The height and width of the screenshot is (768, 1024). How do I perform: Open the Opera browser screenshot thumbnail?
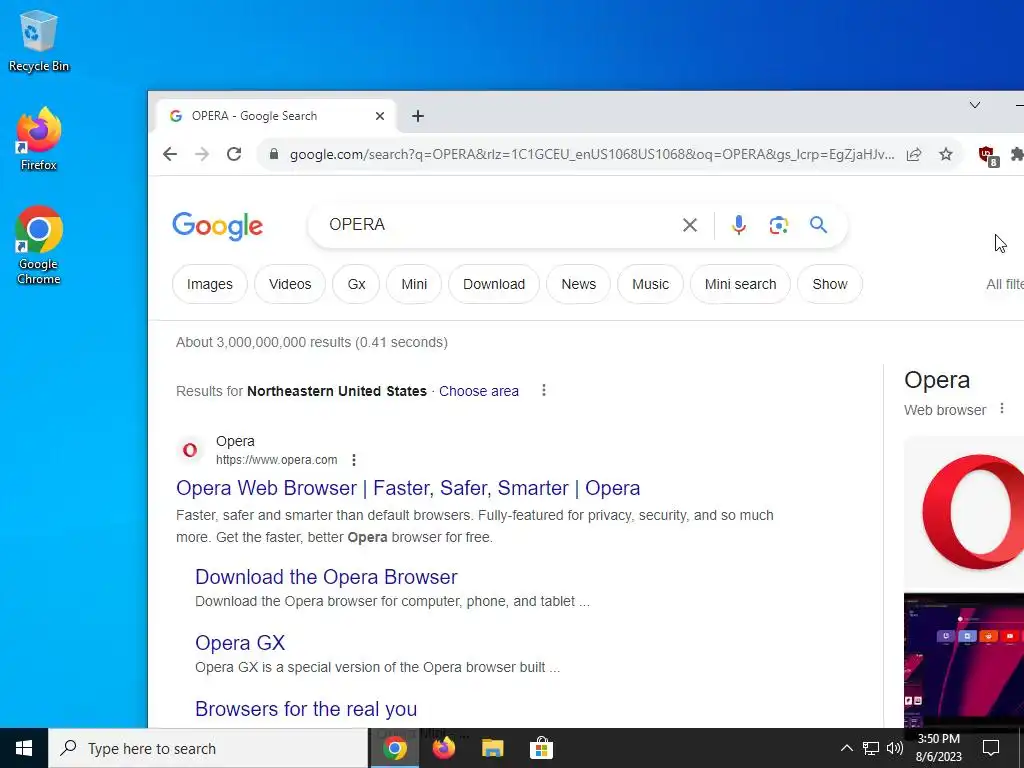tap(964, 660)
